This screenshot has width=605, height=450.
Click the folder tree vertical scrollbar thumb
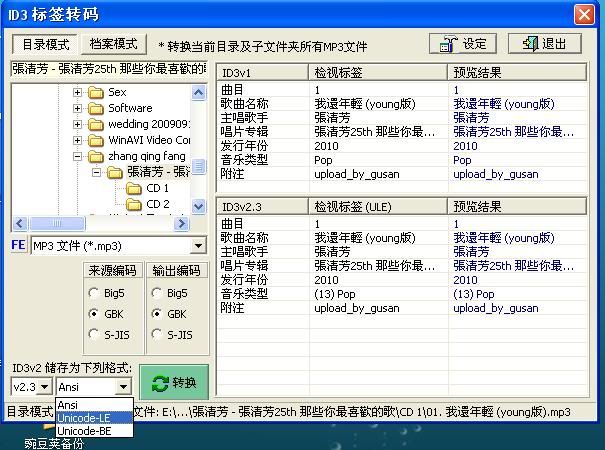point(199,166)
